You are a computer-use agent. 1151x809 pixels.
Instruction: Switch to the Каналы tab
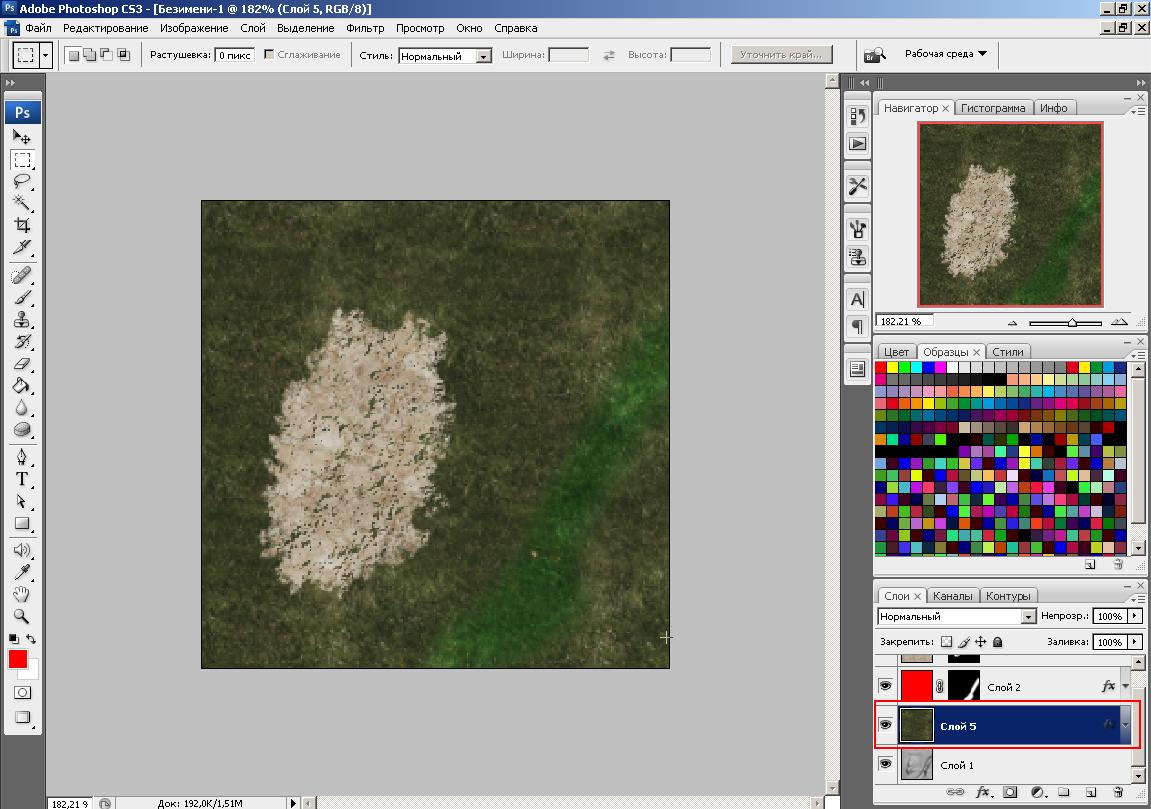pyautogui.click(x=953, y=596)
